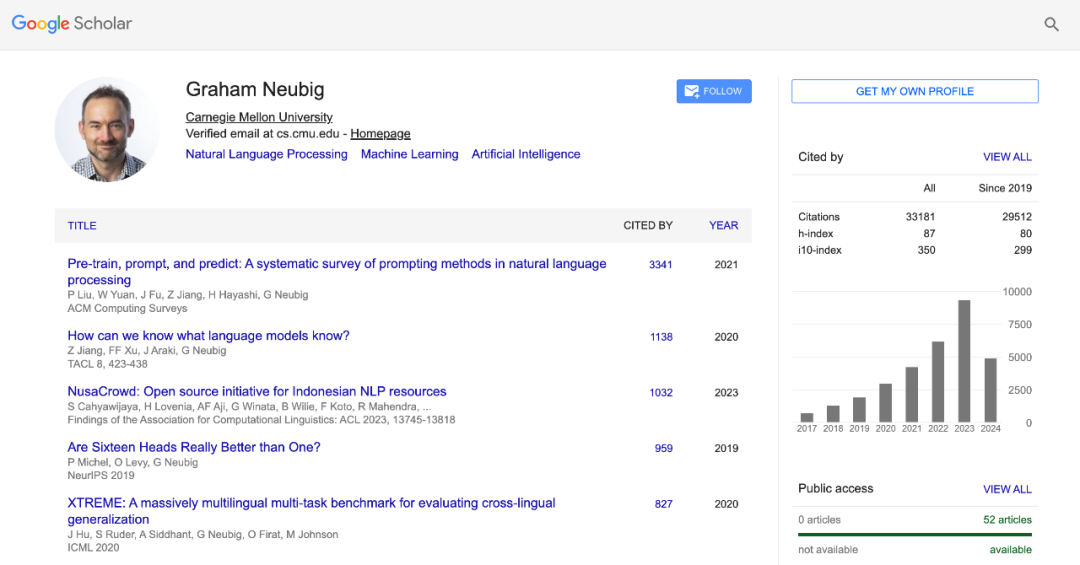Click Get My Own Profile button

point(914,91)
